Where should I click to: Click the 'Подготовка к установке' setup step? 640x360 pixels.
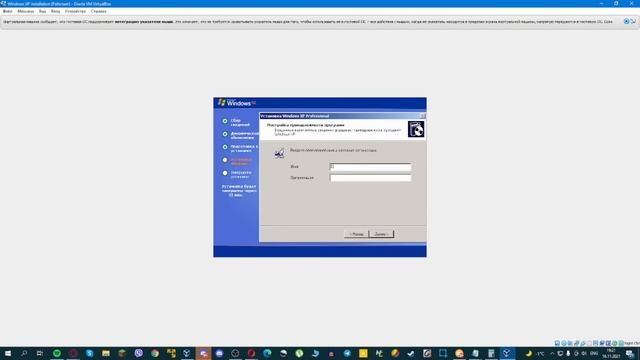[244, 149]
